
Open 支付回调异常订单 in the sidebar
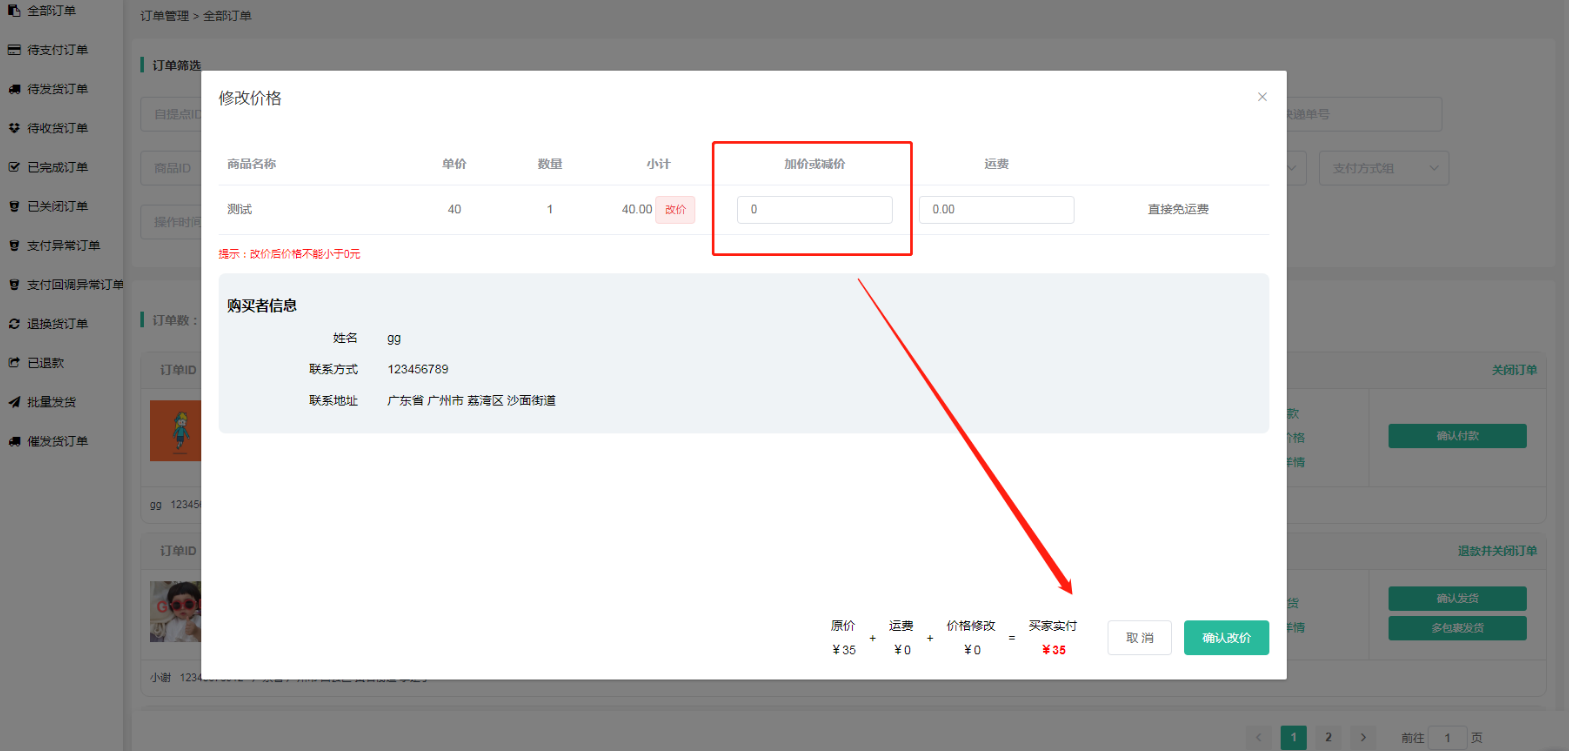75,284
